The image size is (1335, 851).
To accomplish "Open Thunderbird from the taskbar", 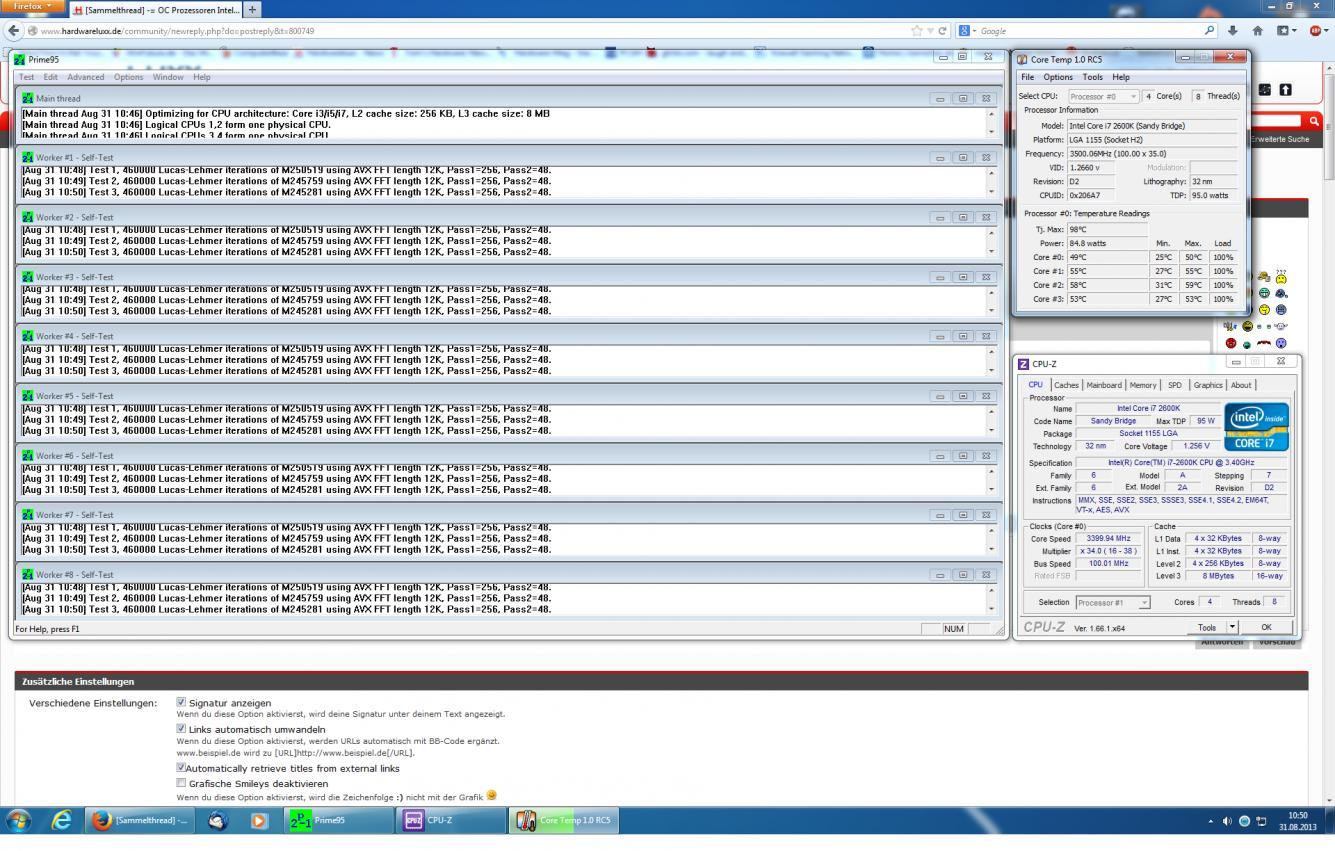I will (218, 821).
